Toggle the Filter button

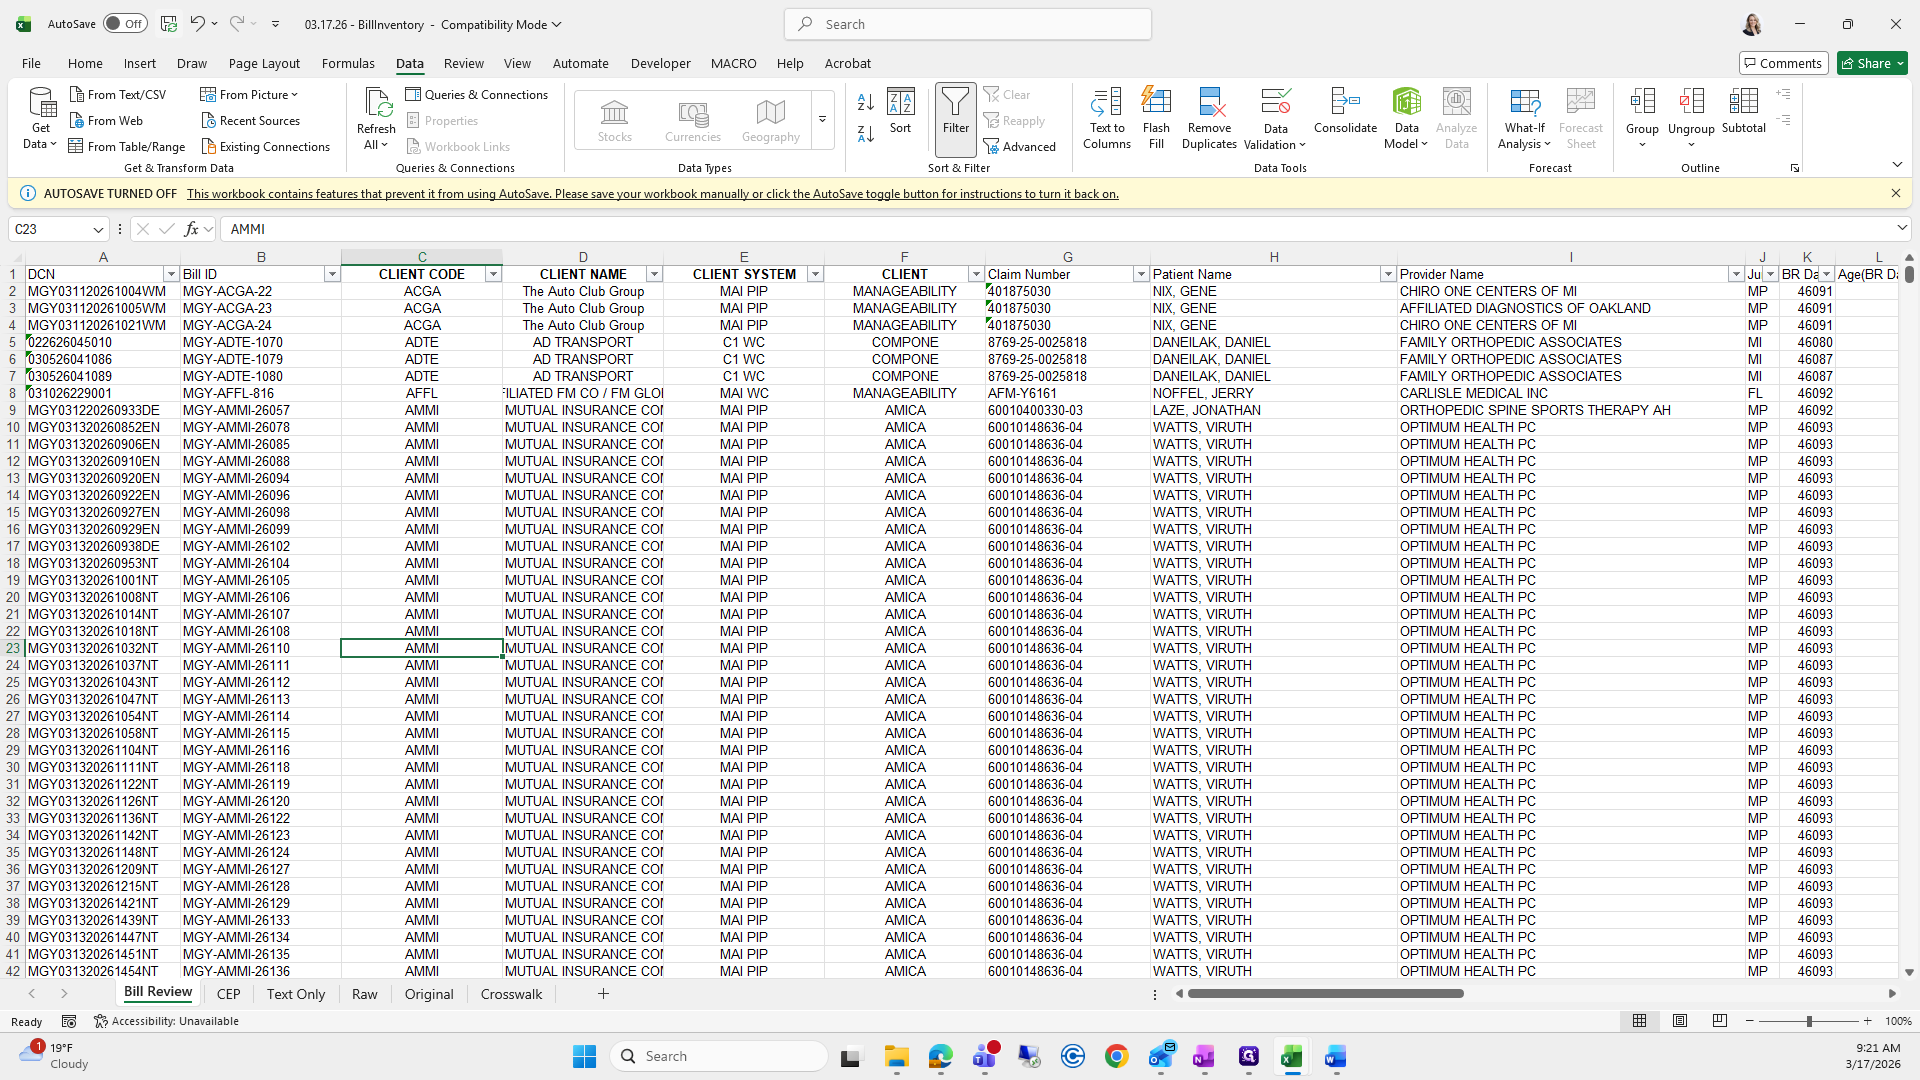(x=955, y=112)
